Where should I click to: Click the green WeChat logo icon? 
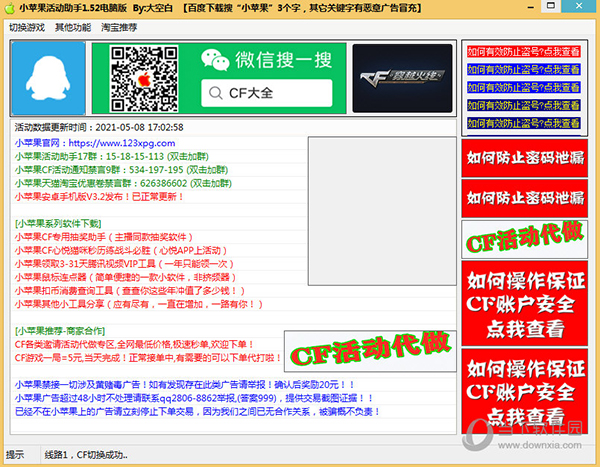point(214,61)
